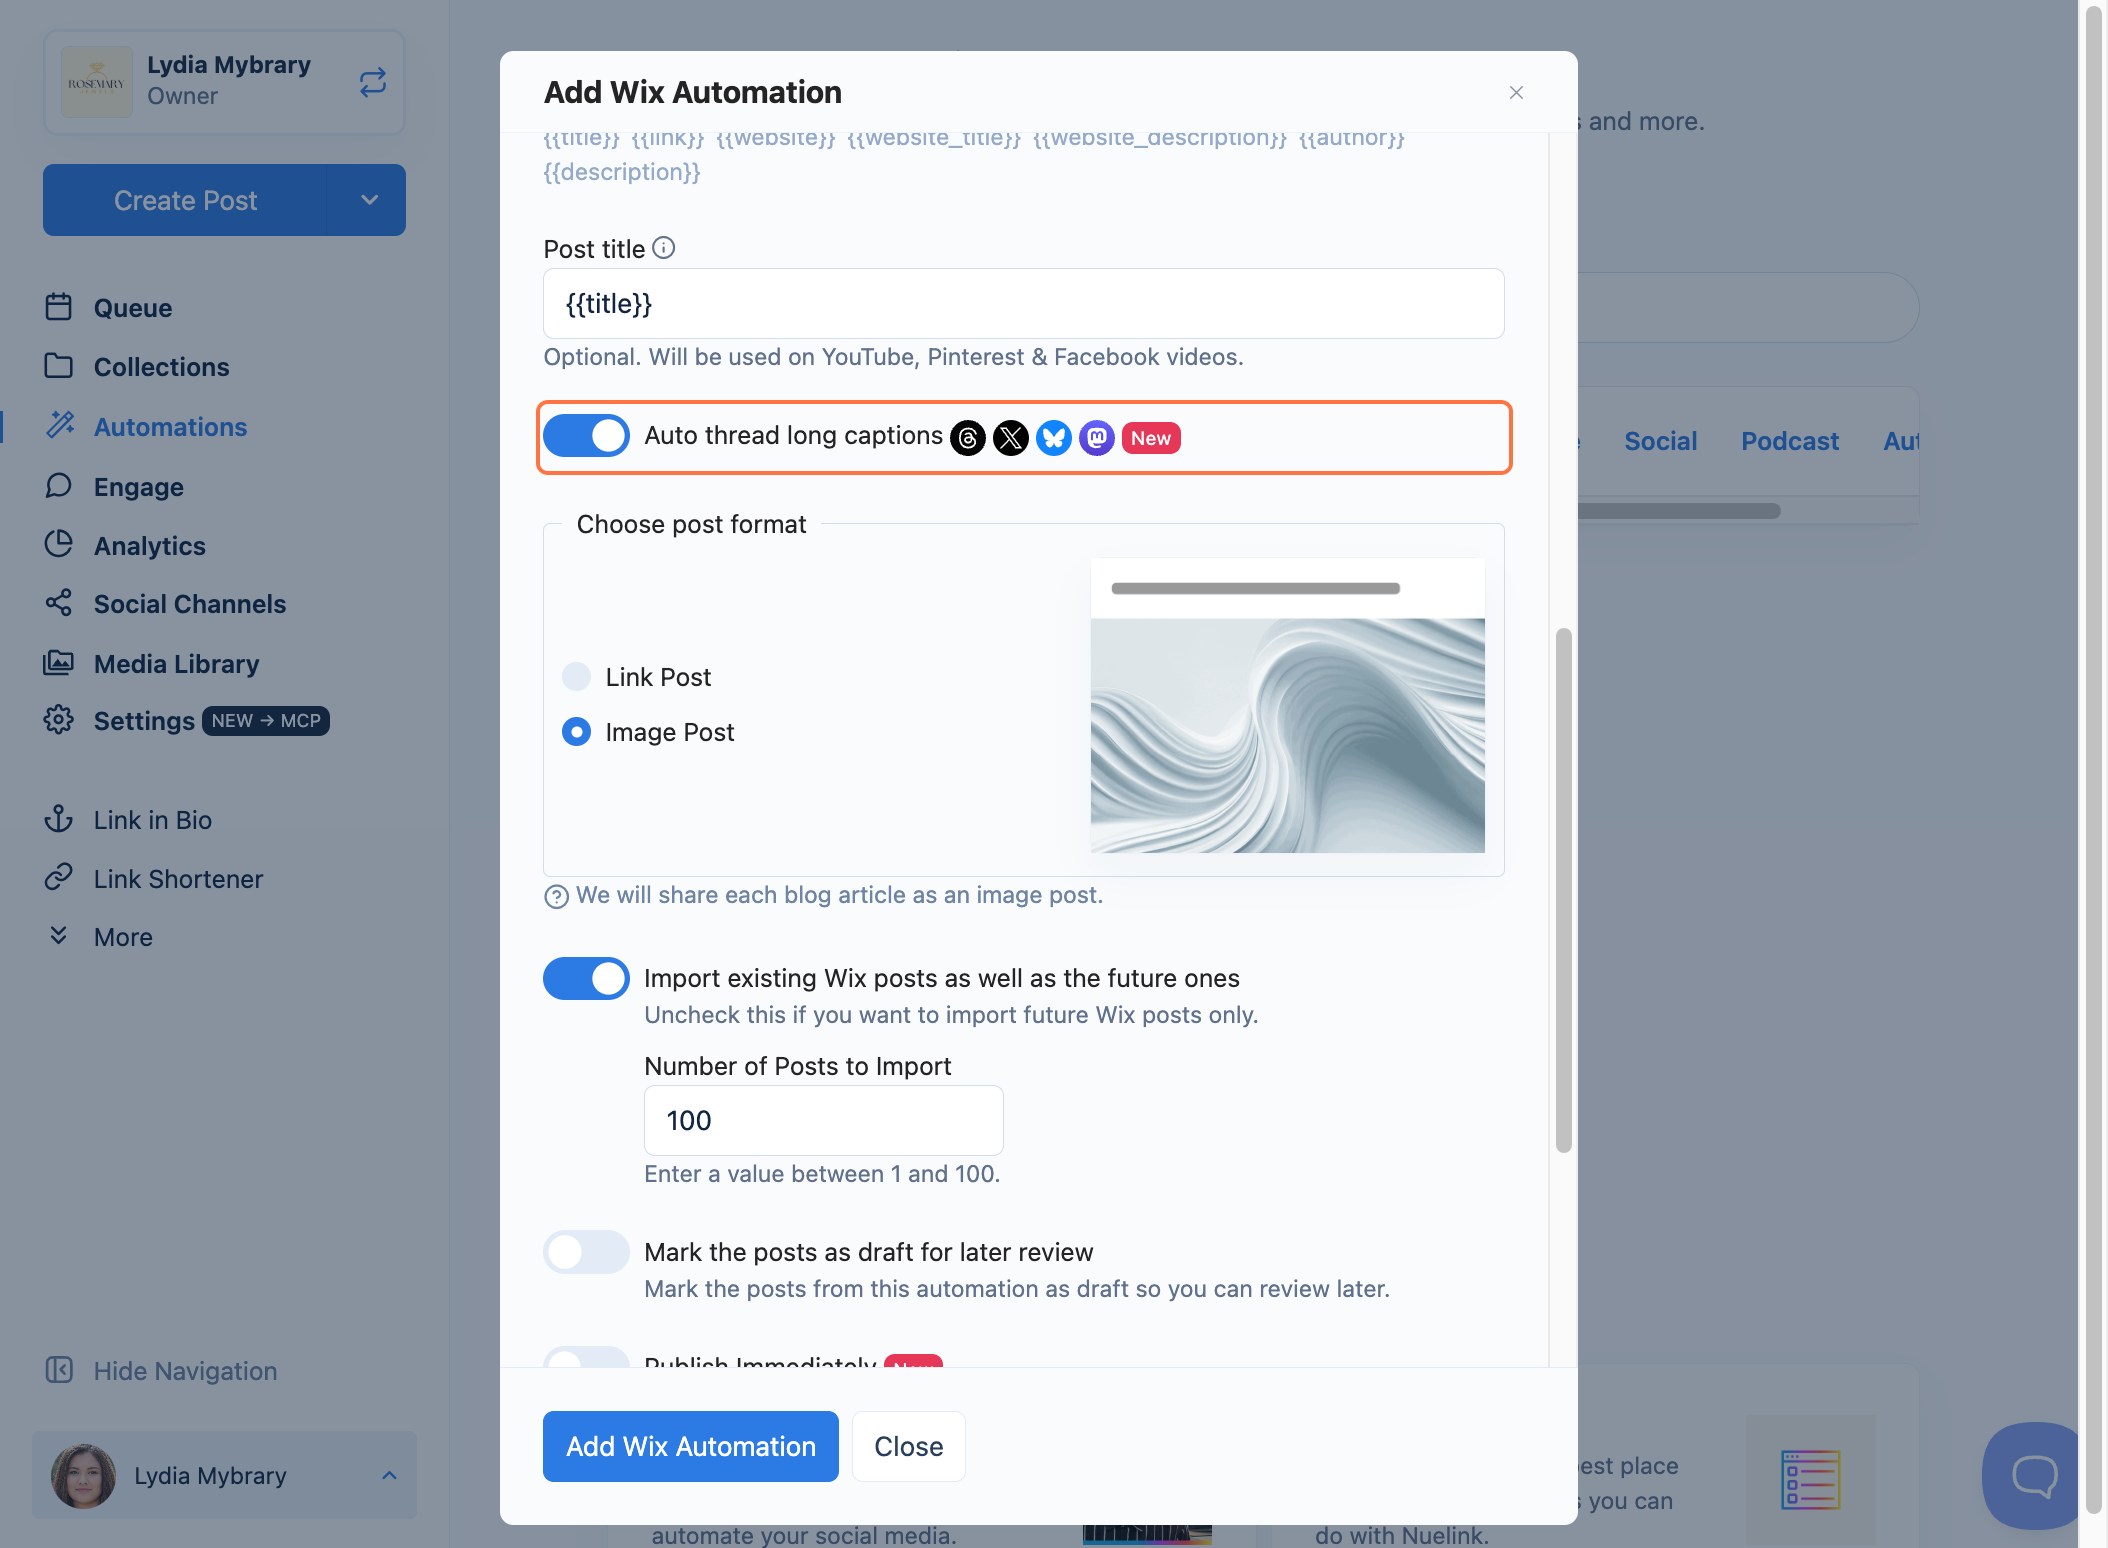This screenshot has height=1548, width=2108.
Task: Click the help icon under post format
Action: pos(556,897)
